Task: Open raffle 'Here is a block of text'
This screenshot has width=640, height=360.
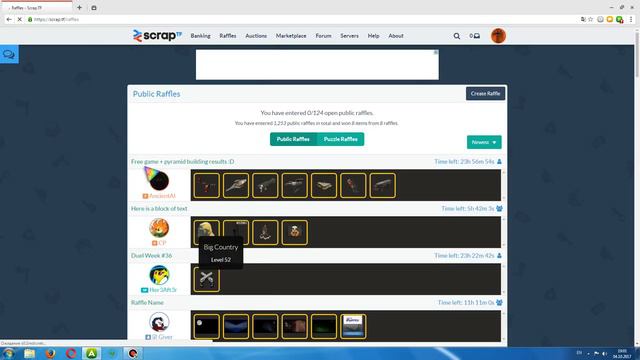Action: (x=159, y=209)
